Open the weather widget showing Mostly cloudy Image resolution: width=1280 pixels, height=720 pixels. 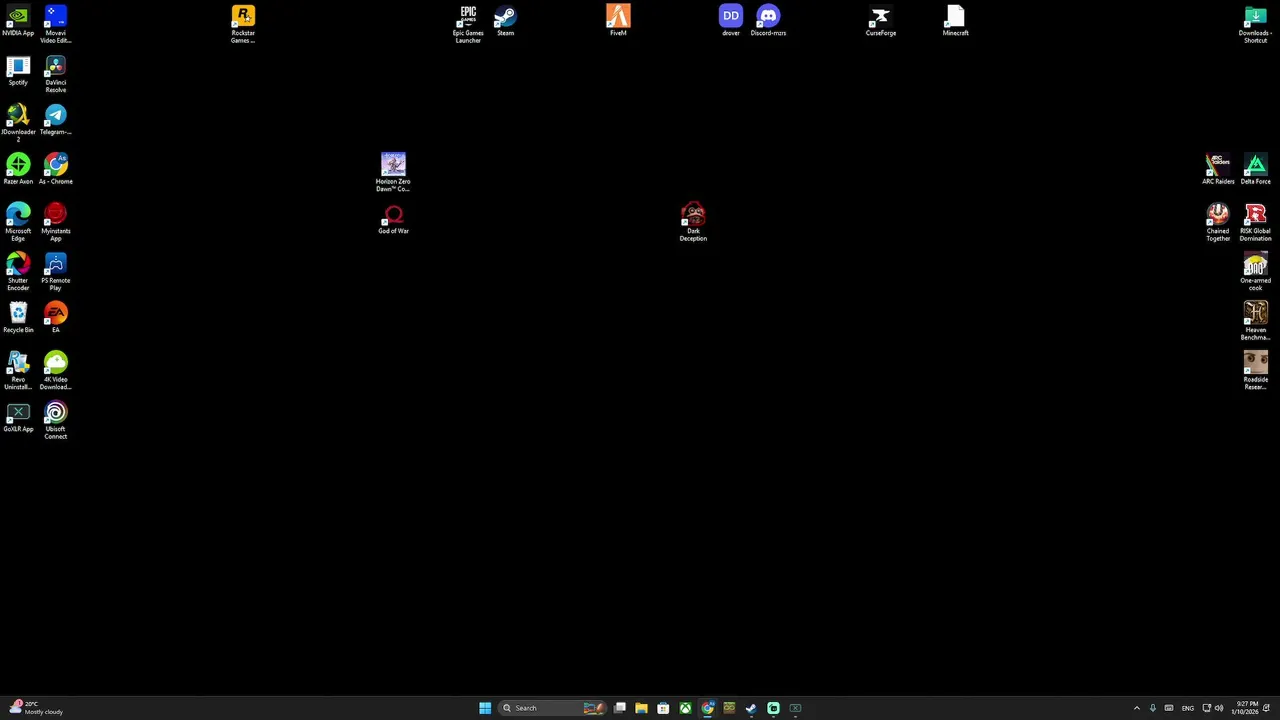pyautogui.click(x=37, y=708)
